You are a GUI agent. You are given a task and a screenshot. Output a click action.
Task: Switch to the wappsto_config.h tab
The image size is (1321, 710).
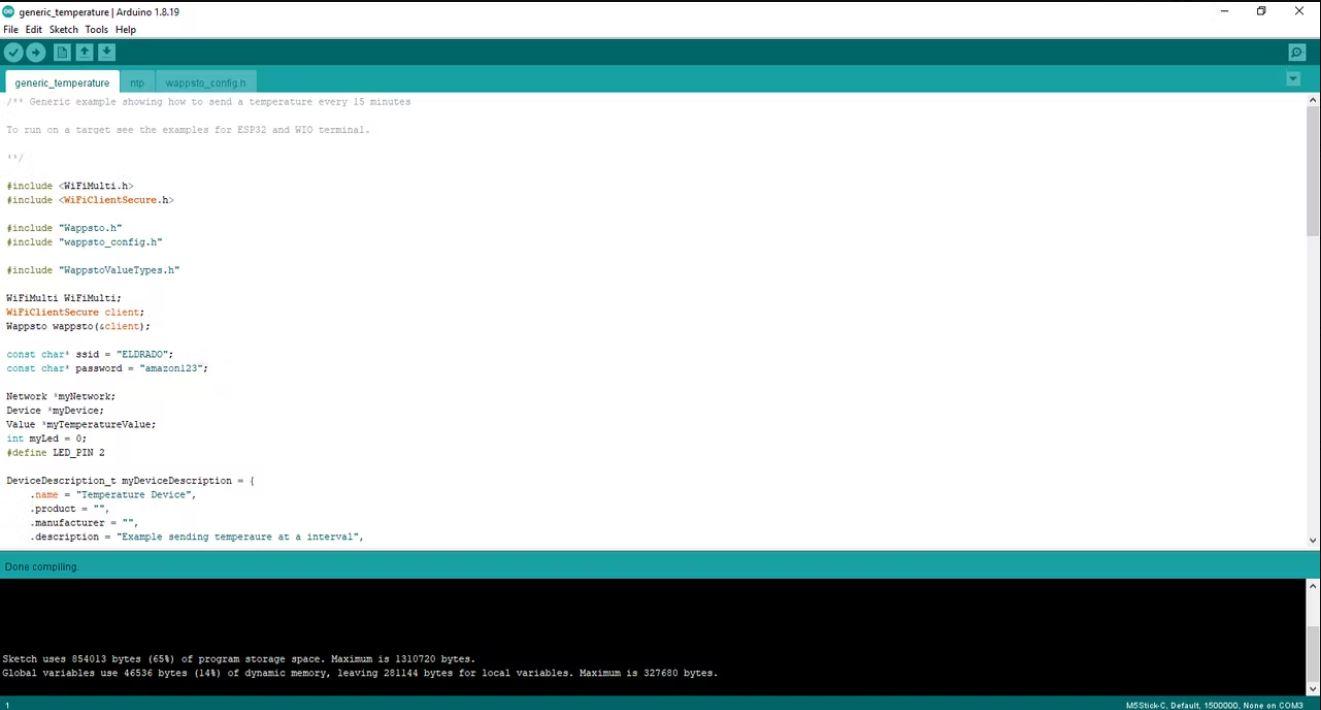[205, 82]
